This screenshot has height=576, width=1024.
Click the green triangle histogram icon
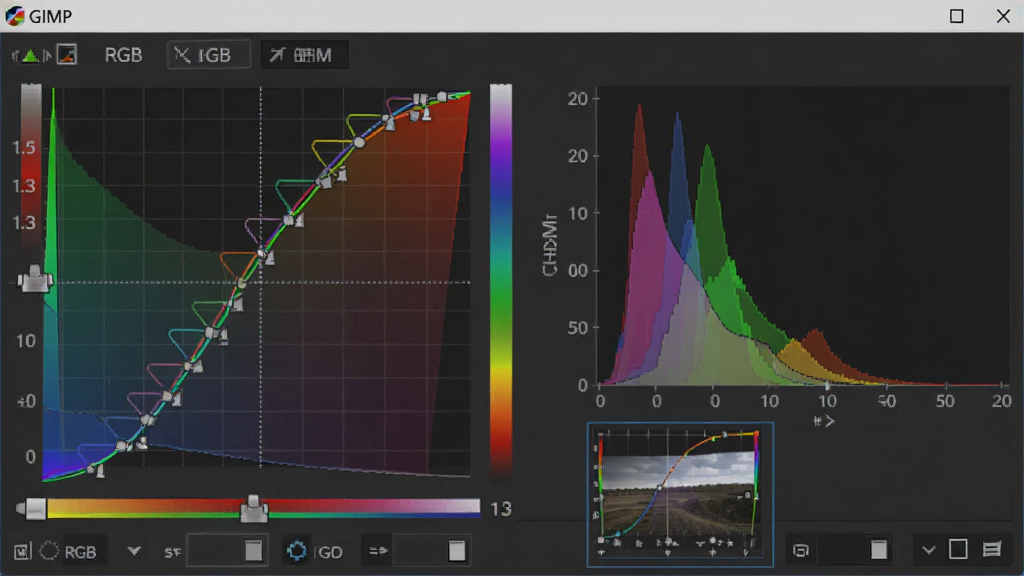tap(30, 56)
